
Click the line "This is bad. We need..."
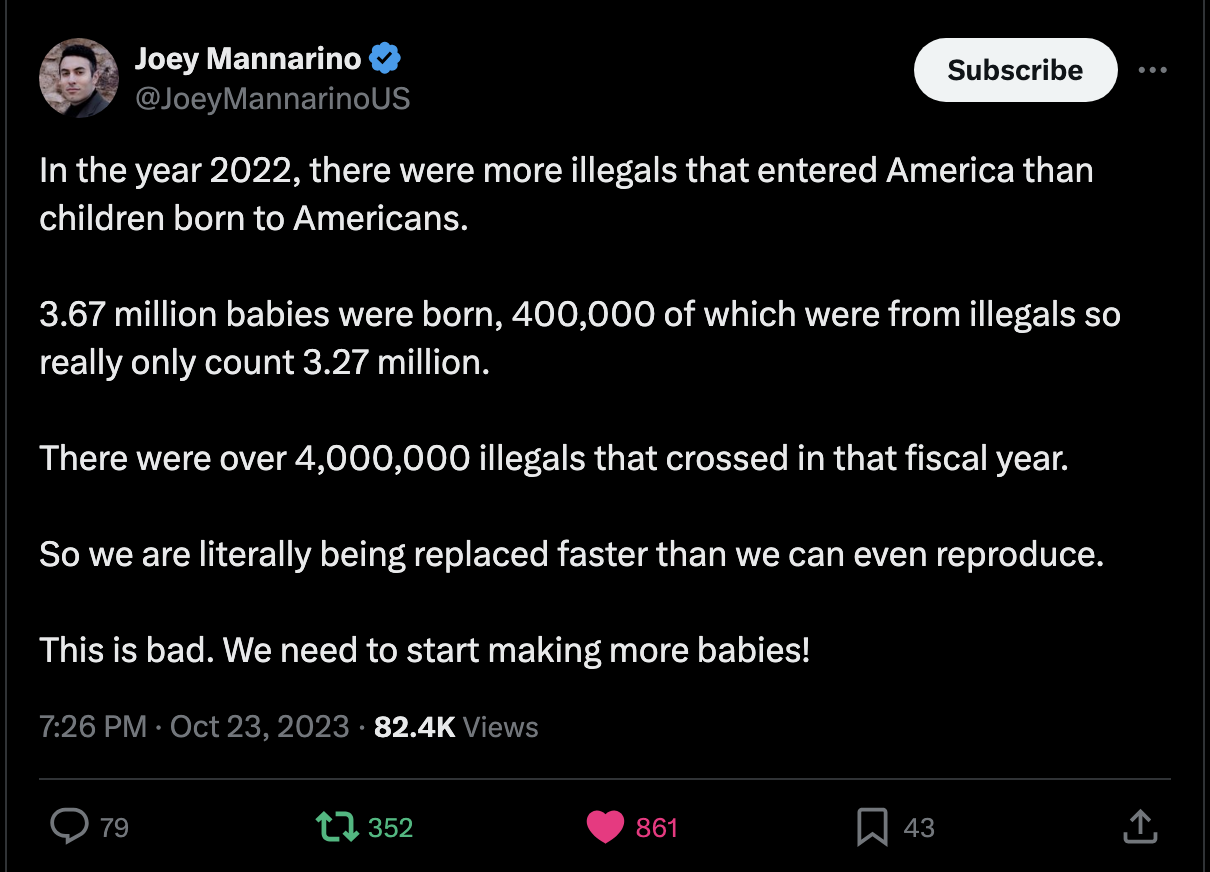click(425, 650)
